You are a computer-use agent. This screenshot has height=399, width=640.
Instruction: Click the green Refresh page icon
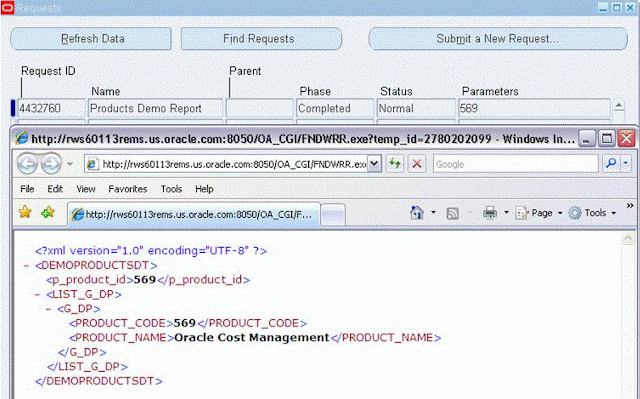(395, 164)
